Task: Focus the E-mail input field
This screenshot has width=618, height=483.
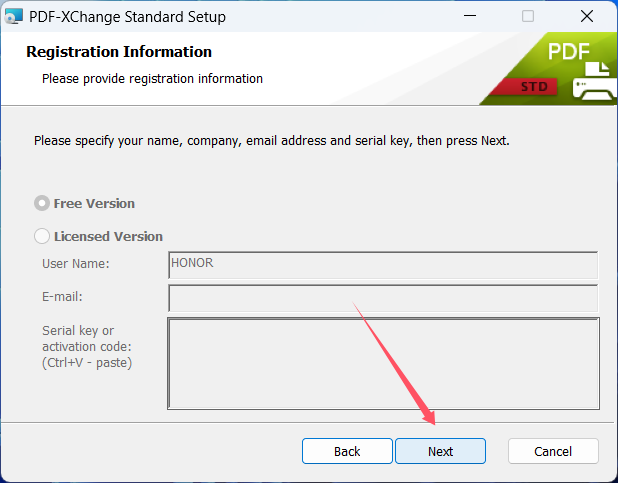Action: point(383,298)
